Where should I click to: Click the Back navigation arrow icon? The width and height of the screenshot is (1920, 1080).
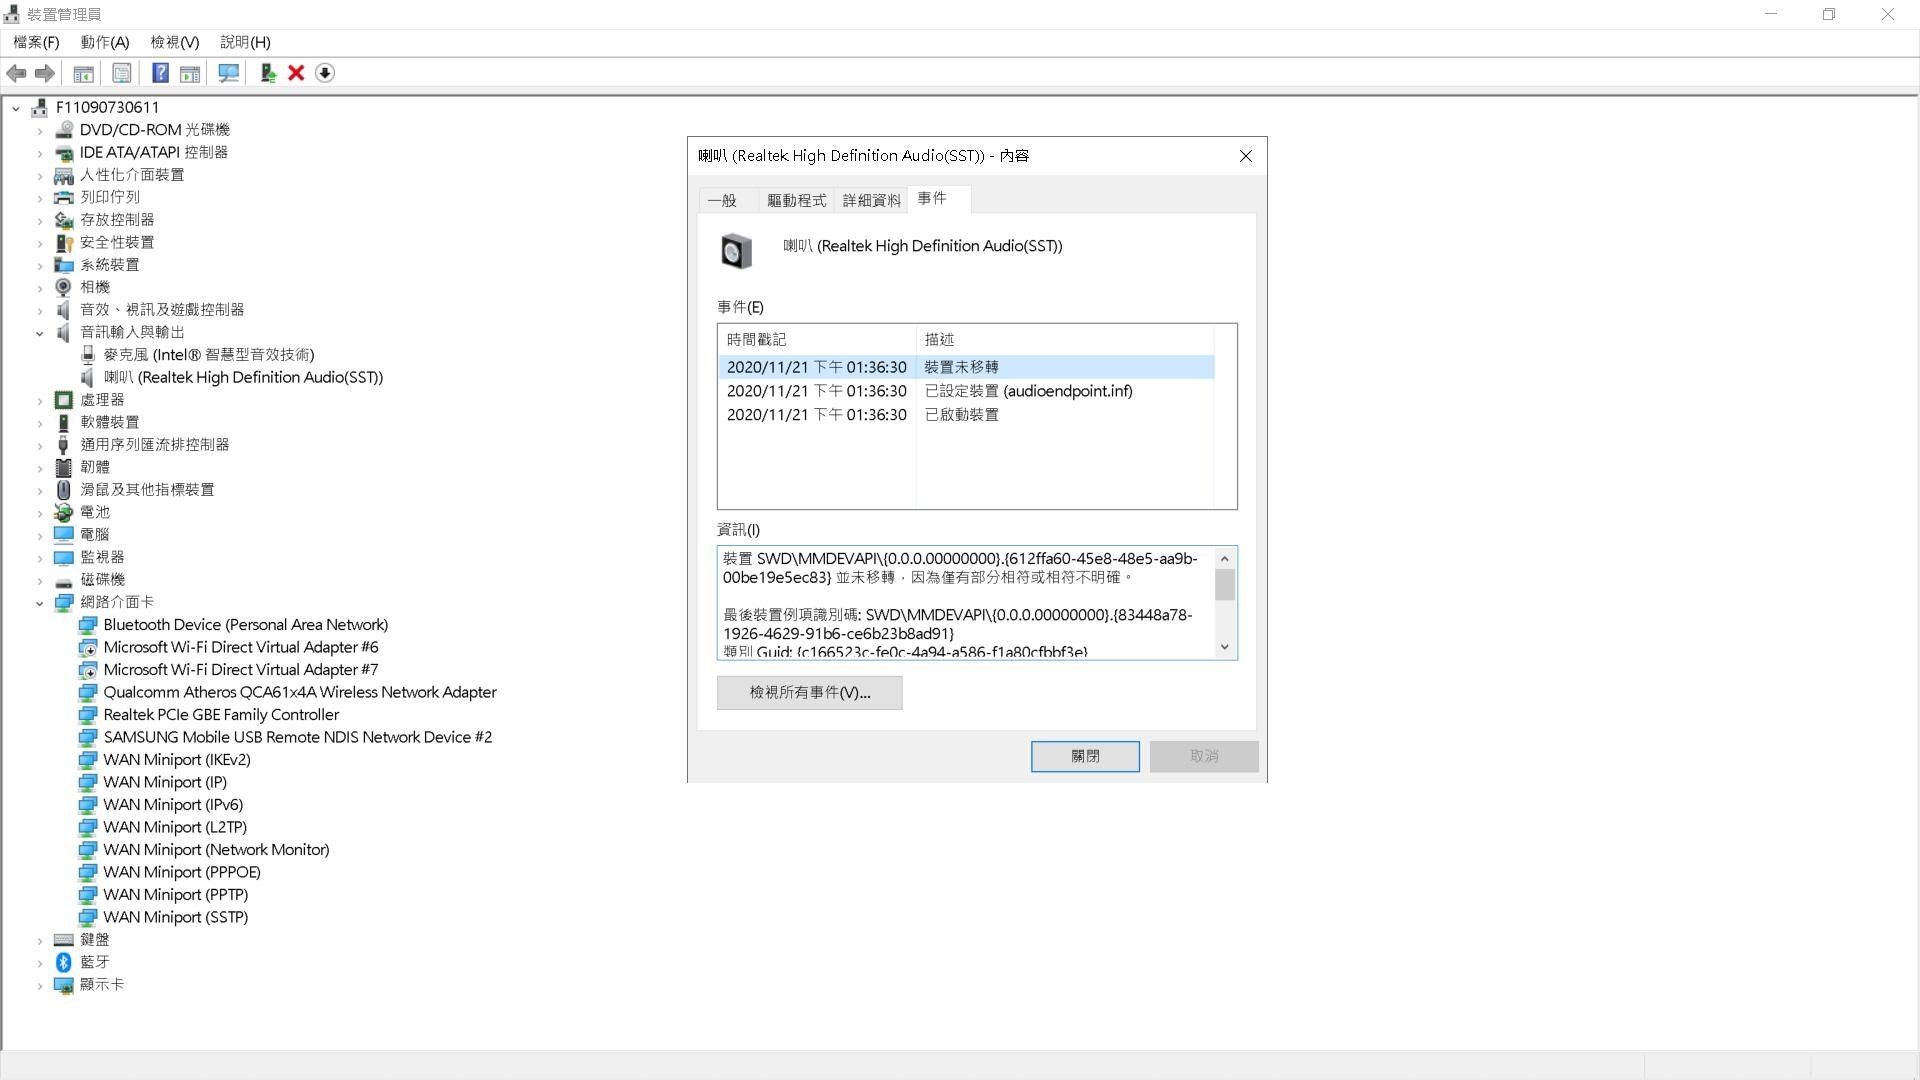(x=16, y=73)
